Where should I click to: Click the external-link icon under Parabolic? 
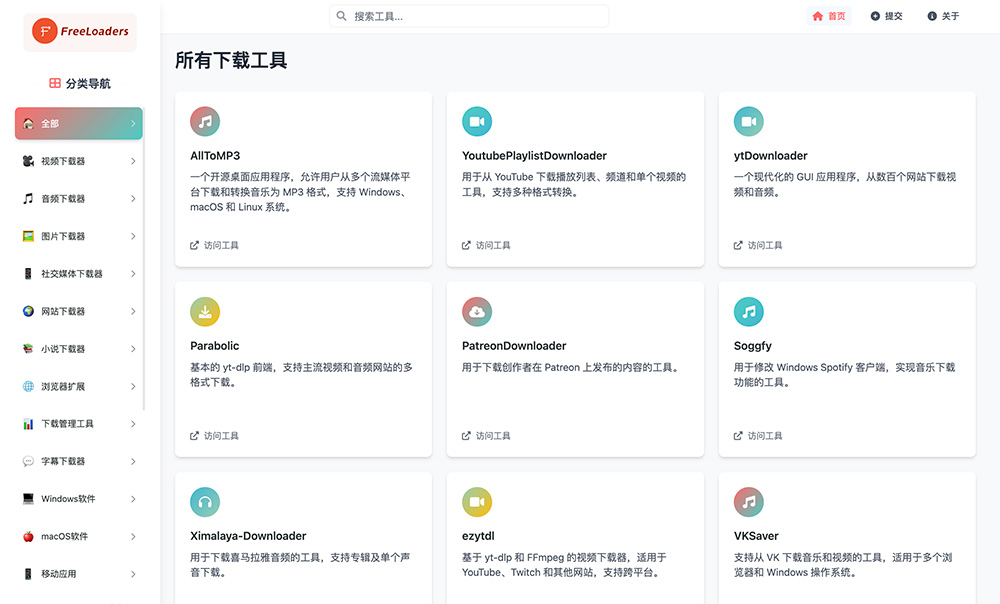[x=195, y=436]
